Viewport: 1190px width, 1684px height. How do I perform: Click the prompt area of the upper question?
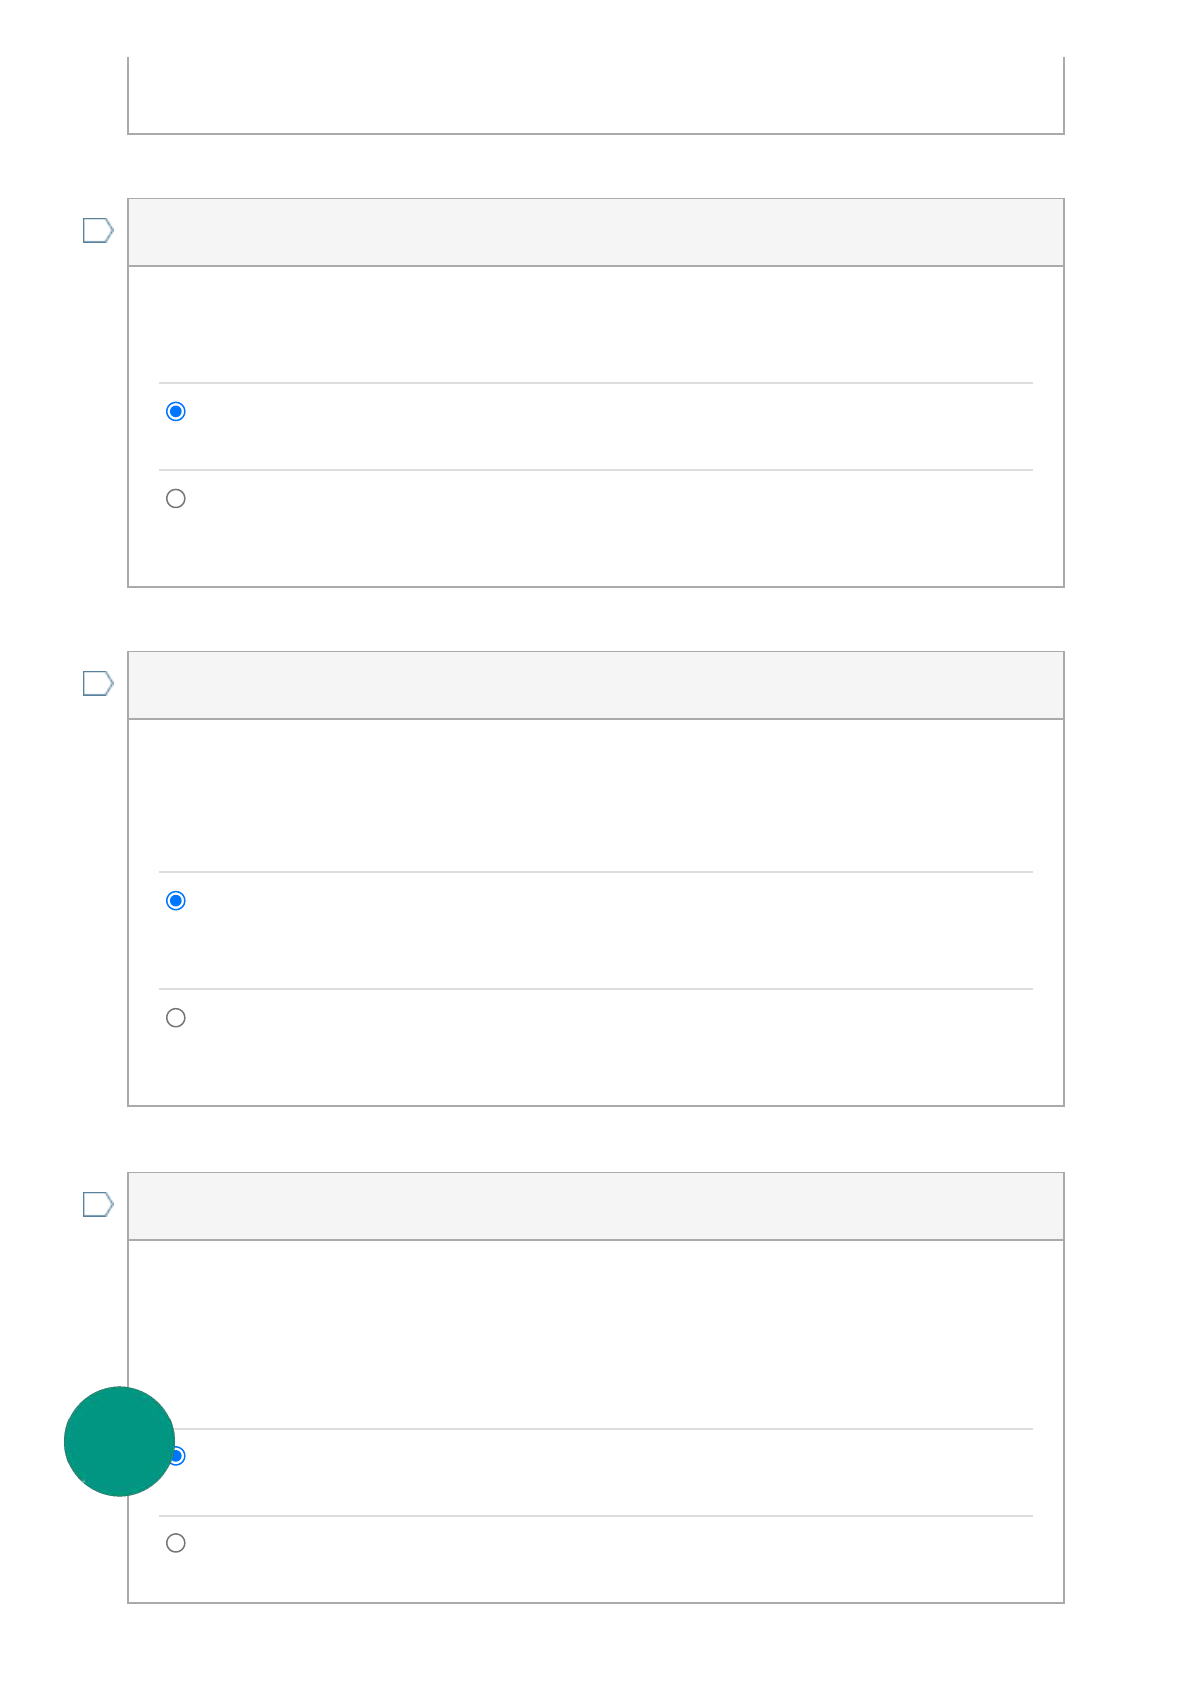point(595,325)
